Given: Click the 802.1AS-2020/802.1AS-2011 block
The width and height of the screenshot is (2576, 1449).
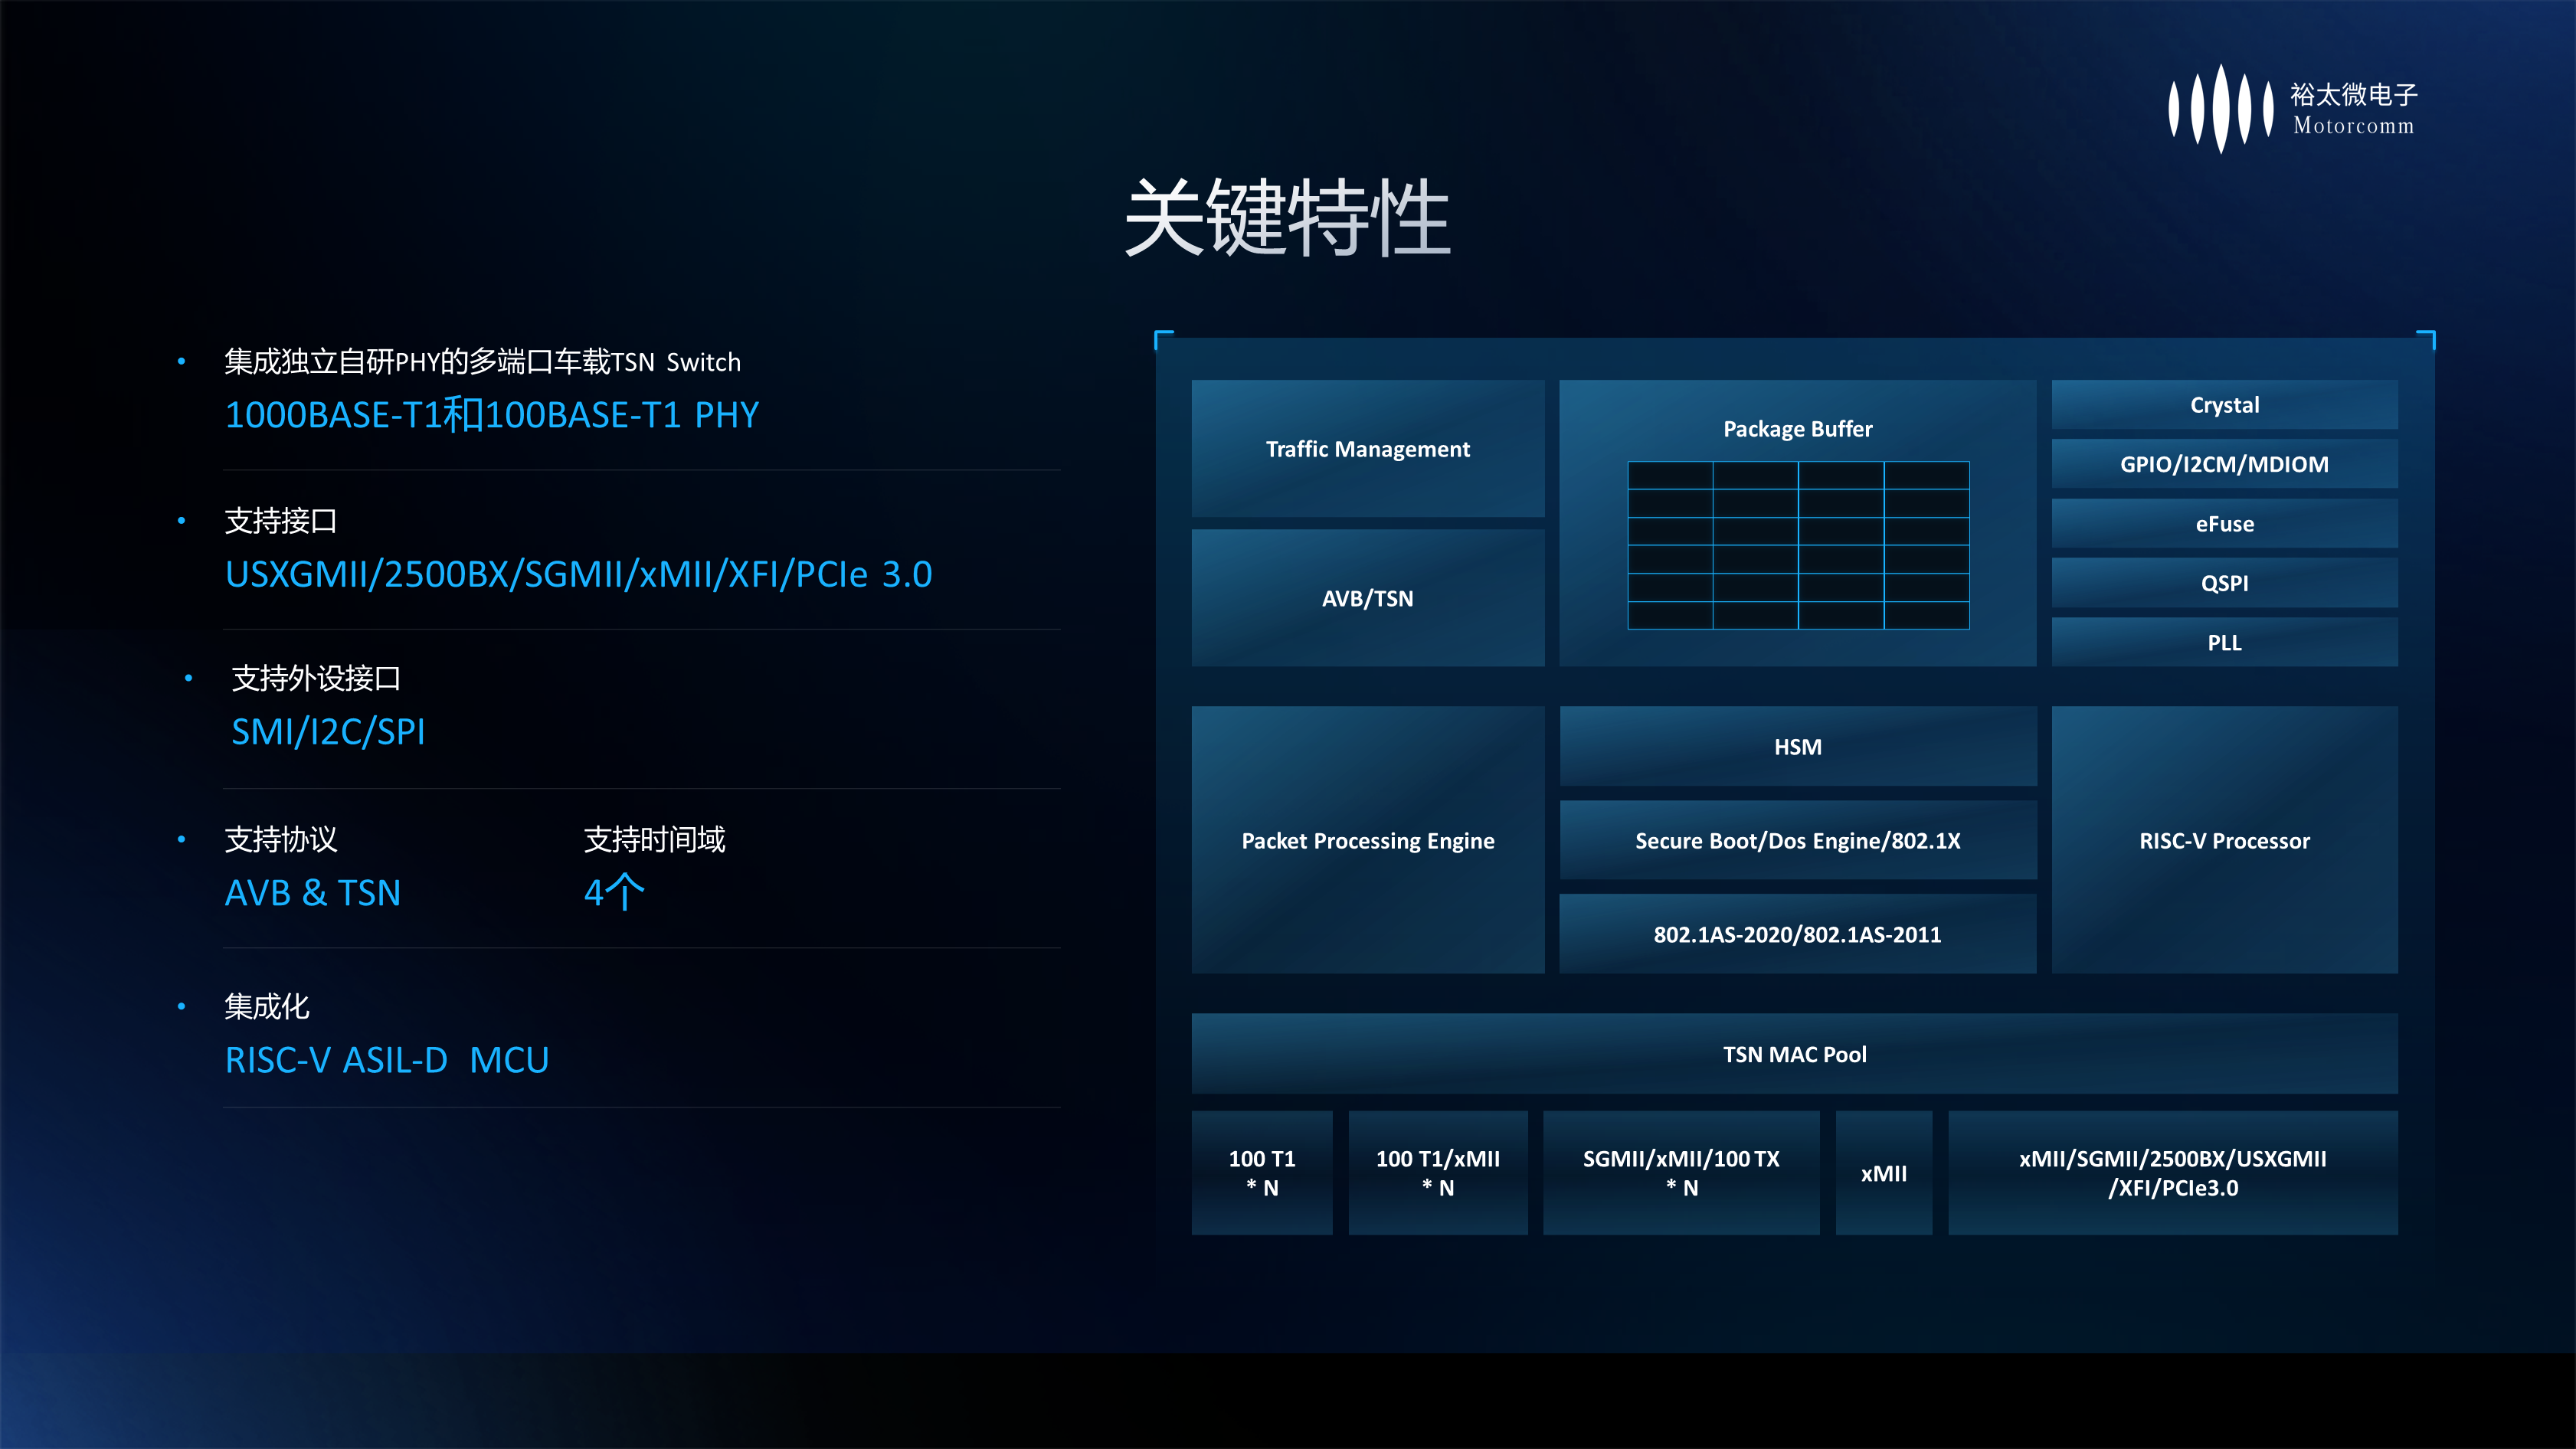Looking at the screenshot, I should [1797, 934].
